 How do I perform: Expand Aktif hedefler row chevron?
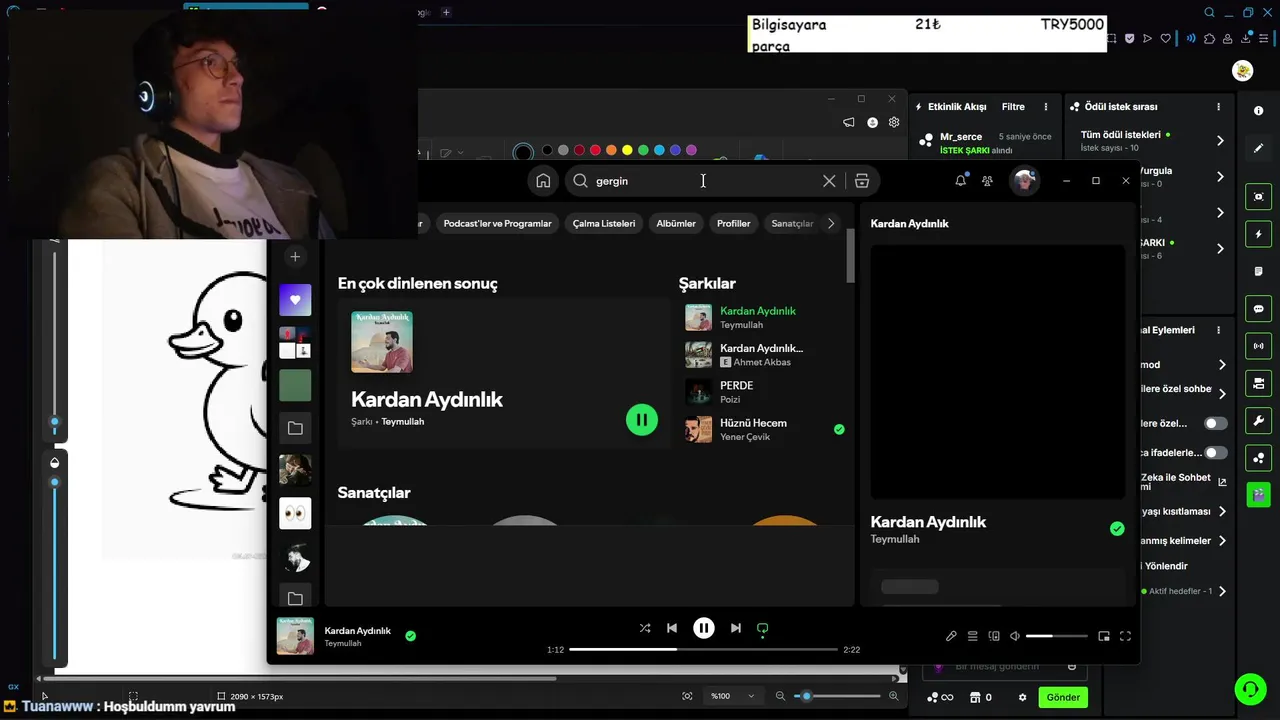pos(1222,591)
